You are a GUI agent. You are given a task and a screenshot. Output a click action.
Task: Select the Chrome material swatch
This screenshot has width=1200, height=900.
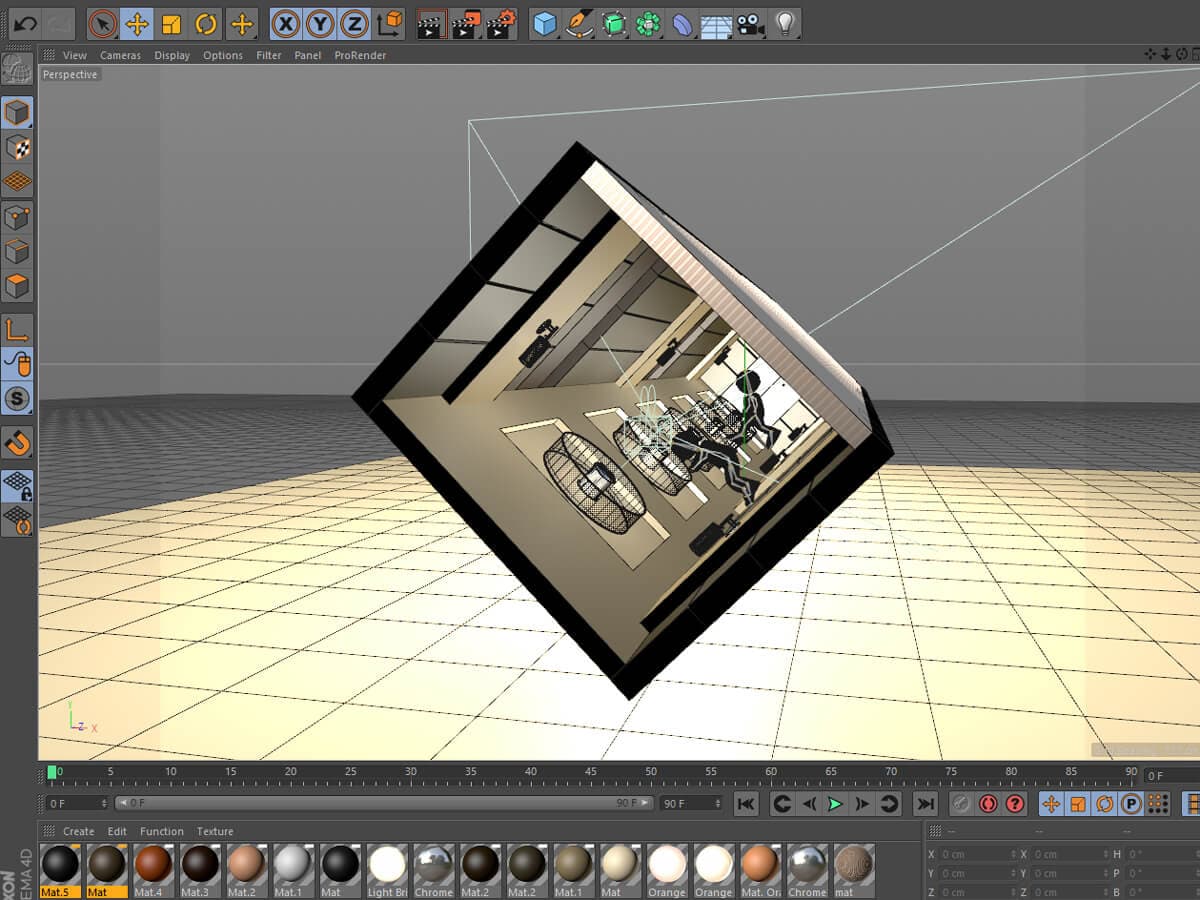click(x=433, y=865)
